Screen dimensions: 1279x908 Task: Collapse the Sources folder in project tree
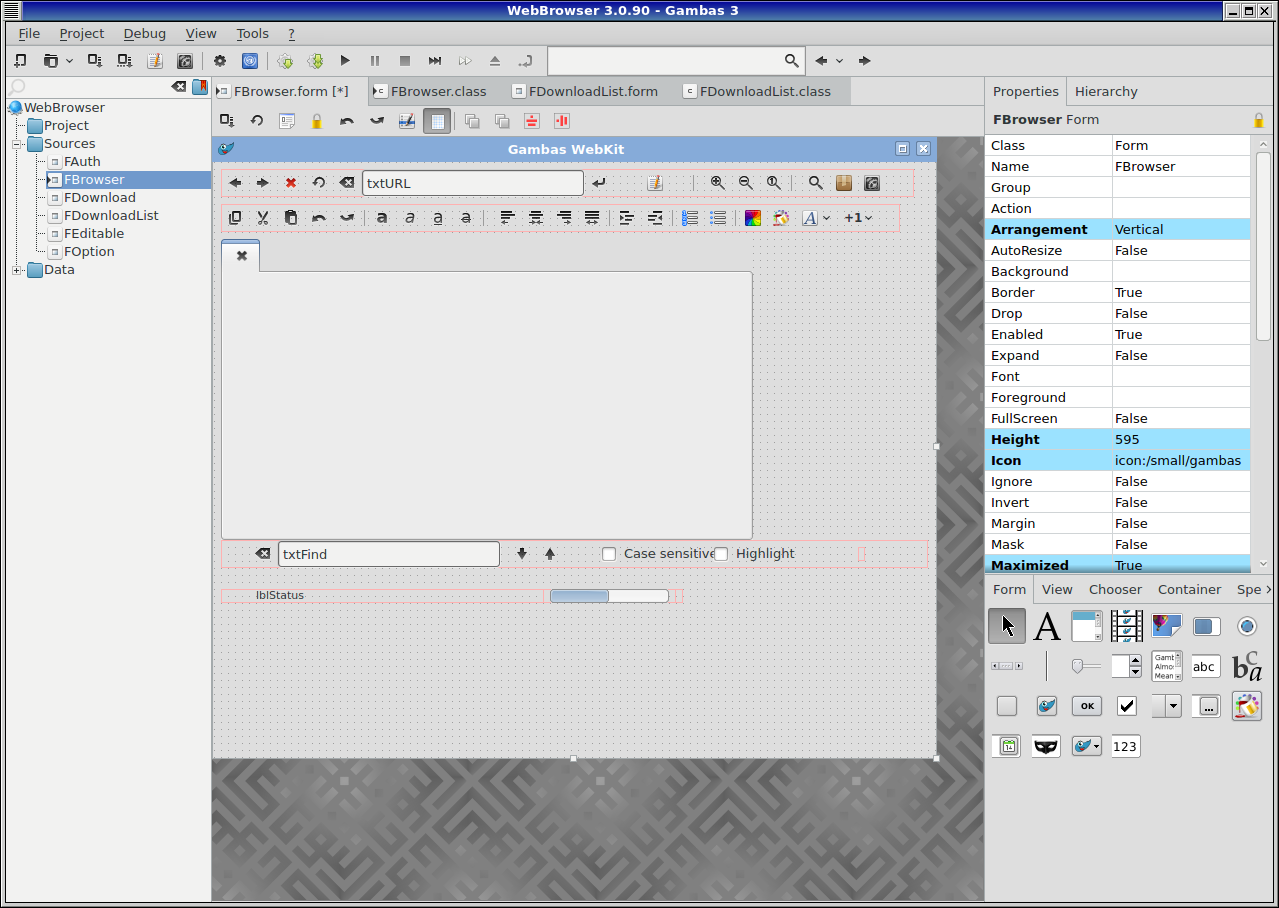(x=17, y=144)
